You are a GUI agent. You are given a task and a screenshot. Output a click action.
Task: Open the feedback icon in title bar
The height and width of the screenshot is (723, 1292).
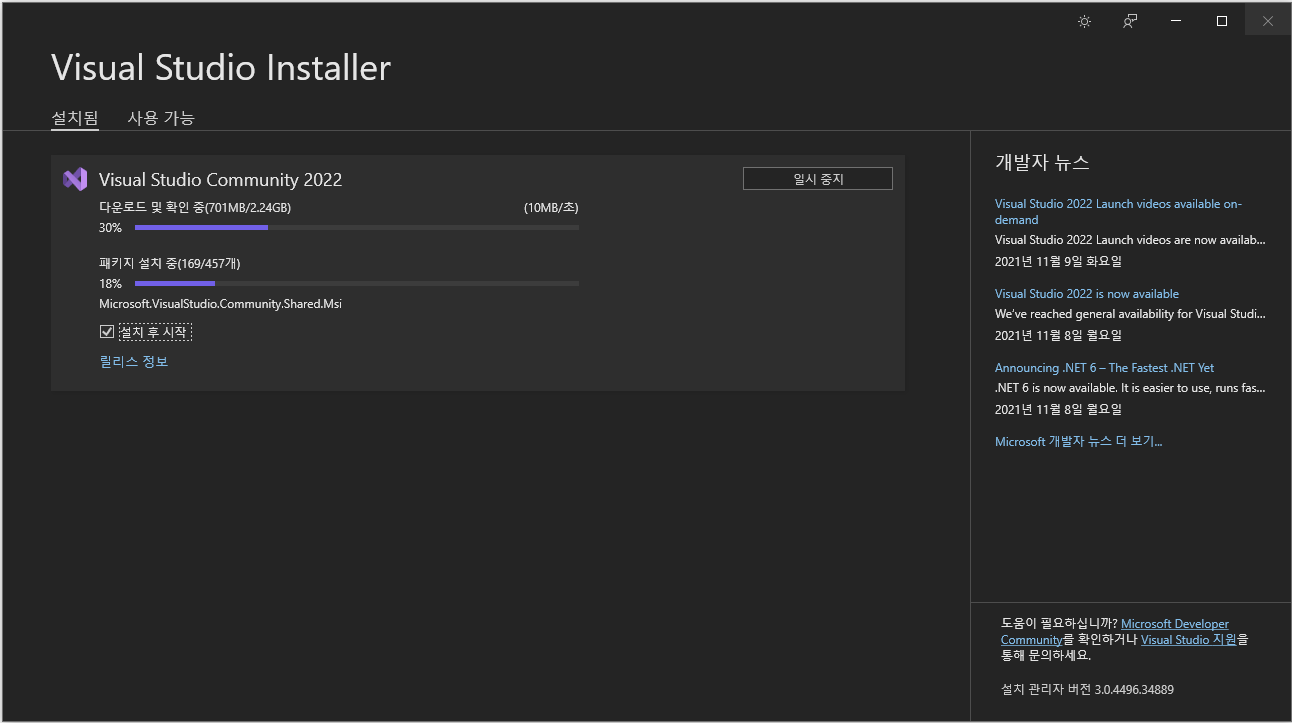click(x=1130, y=21)
